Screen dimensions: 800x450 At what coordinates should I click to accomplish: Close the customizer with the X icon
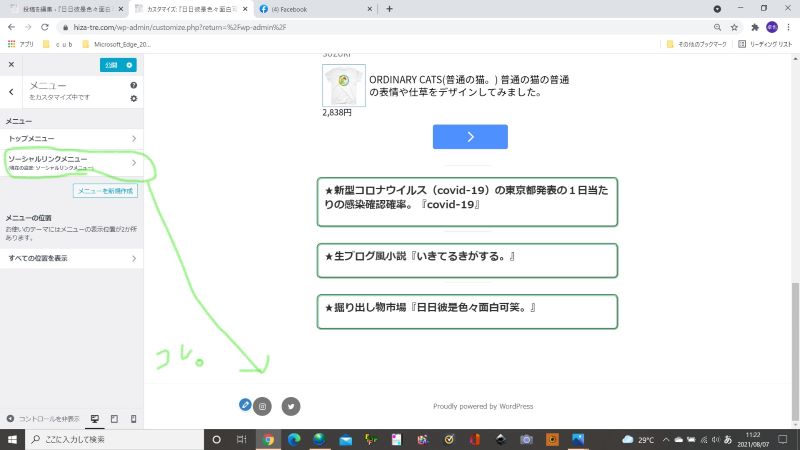11,65
